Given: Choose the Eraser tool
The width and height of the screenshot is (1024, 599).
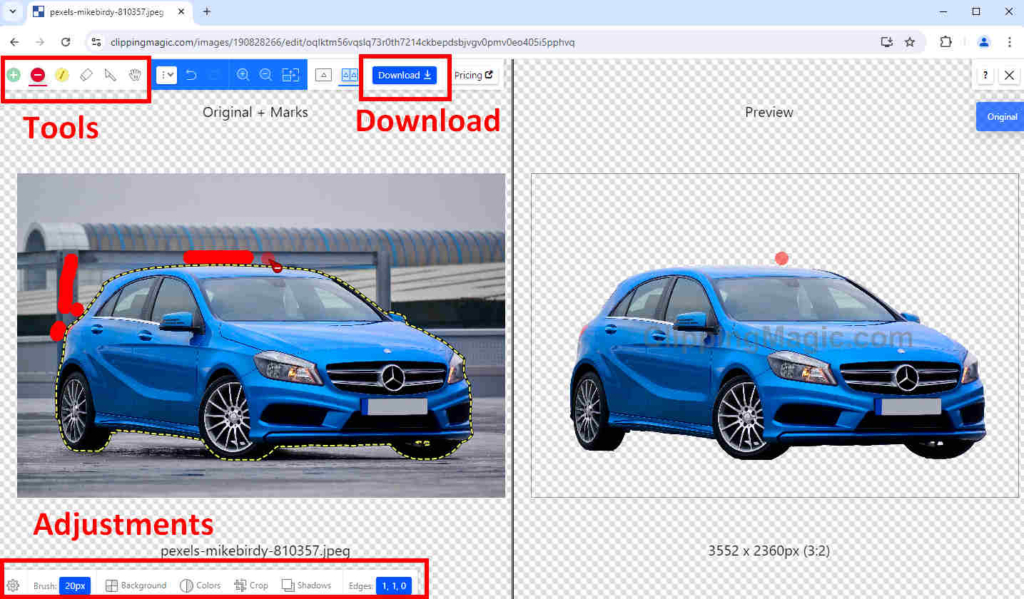Looking at the screenshot, I should (86, 75).
